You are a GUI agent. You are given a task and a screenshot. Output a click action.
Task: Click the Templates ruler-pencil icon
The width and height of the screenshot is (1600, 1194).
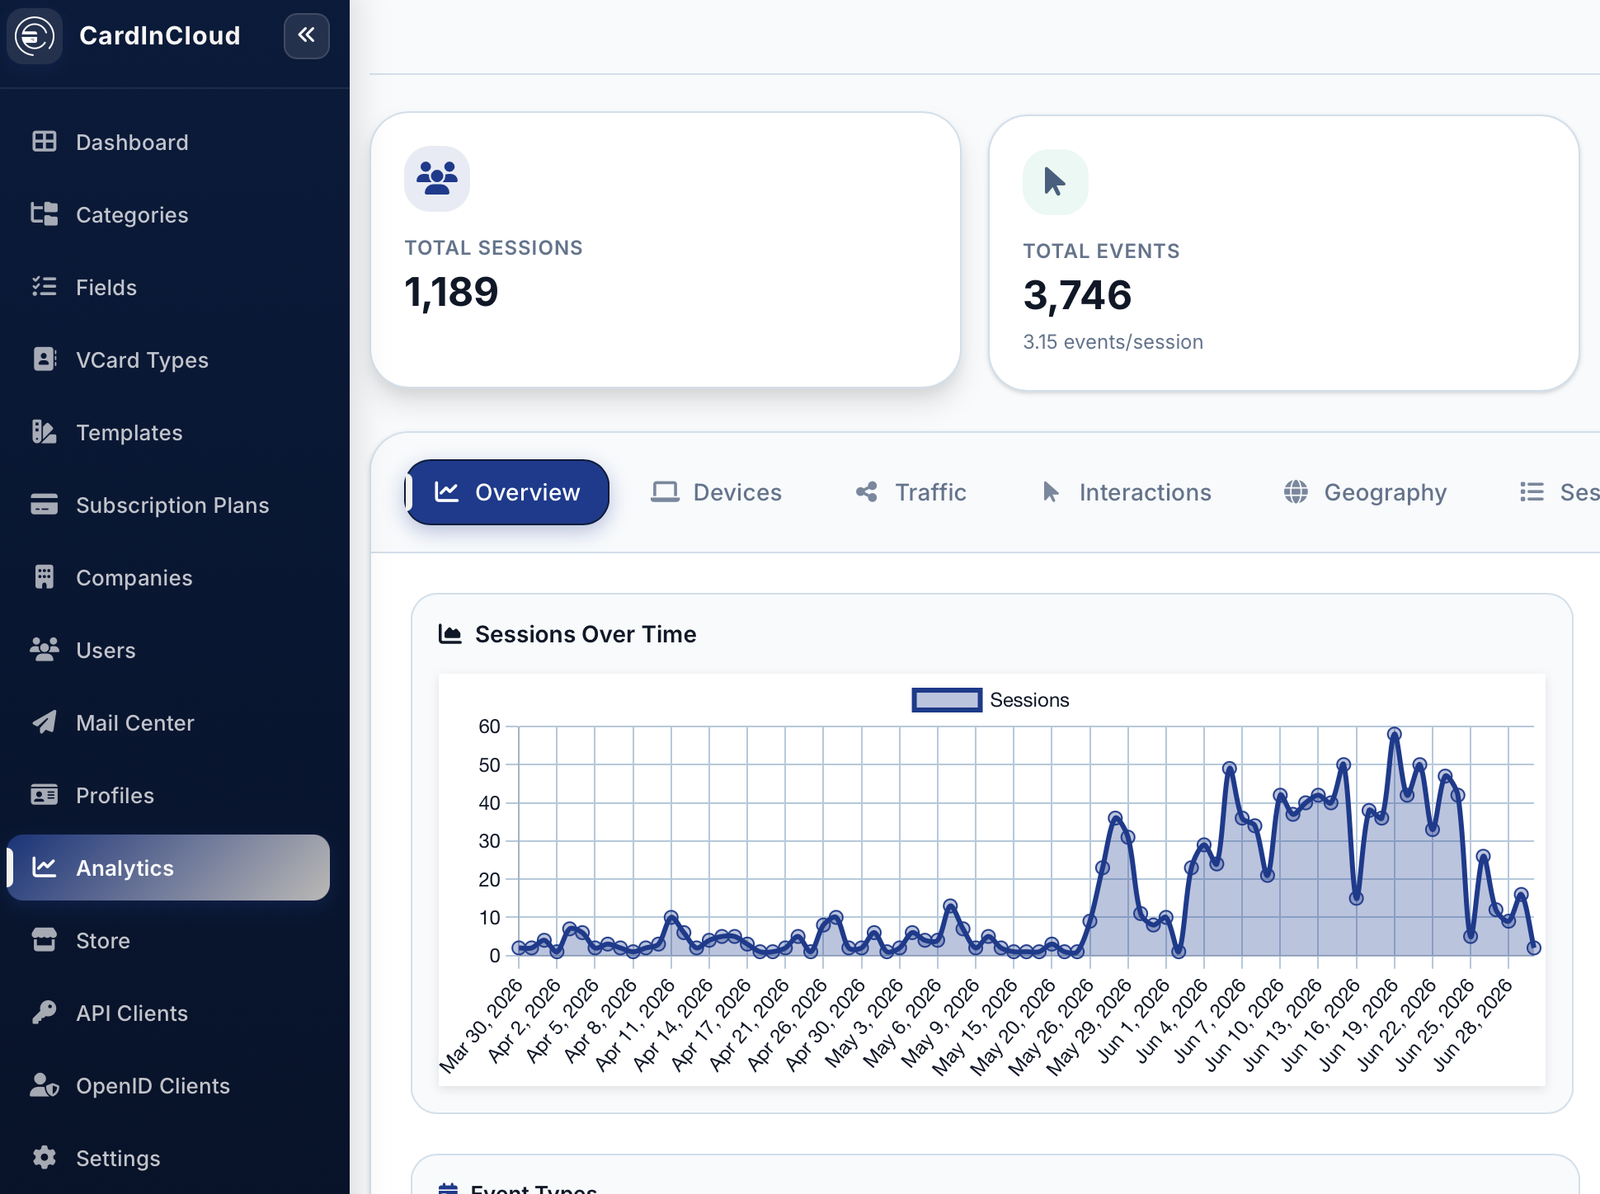coord(44,432)
